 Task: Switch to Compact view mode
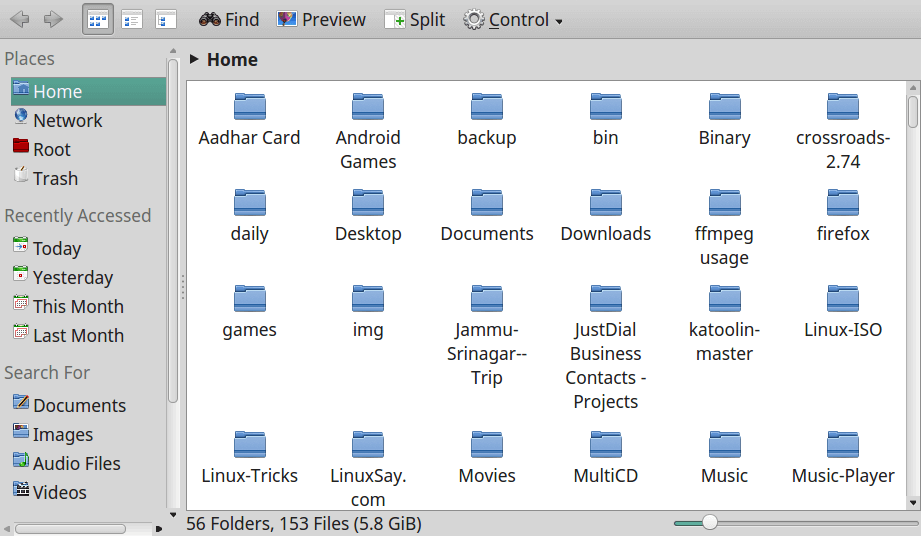(x=132, y=19)
